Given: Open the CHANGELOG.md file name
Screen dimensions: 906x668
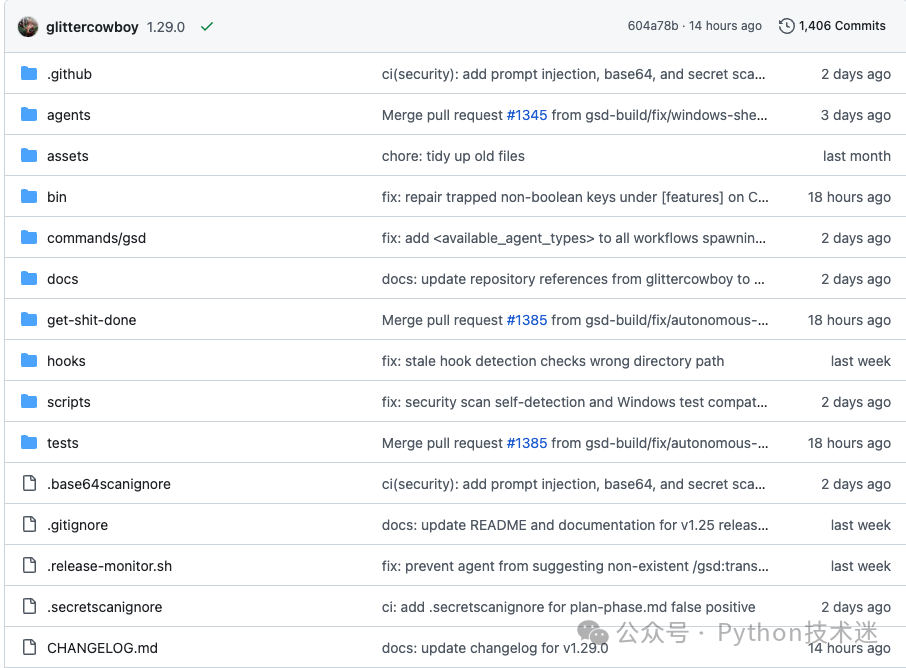Looking at the screenshot, I should point(102,648).
